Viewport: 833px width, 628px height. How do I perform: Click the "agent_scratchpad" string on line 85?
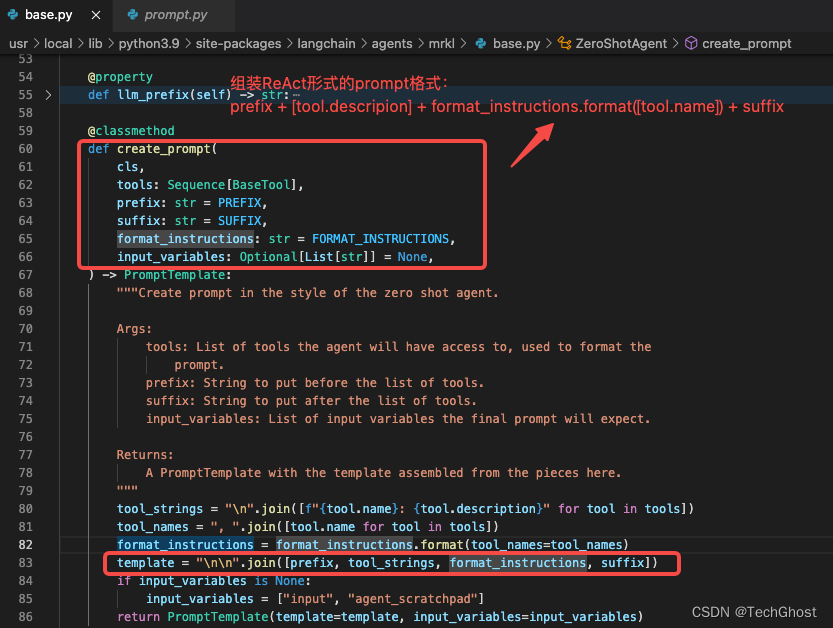[413, 599]
